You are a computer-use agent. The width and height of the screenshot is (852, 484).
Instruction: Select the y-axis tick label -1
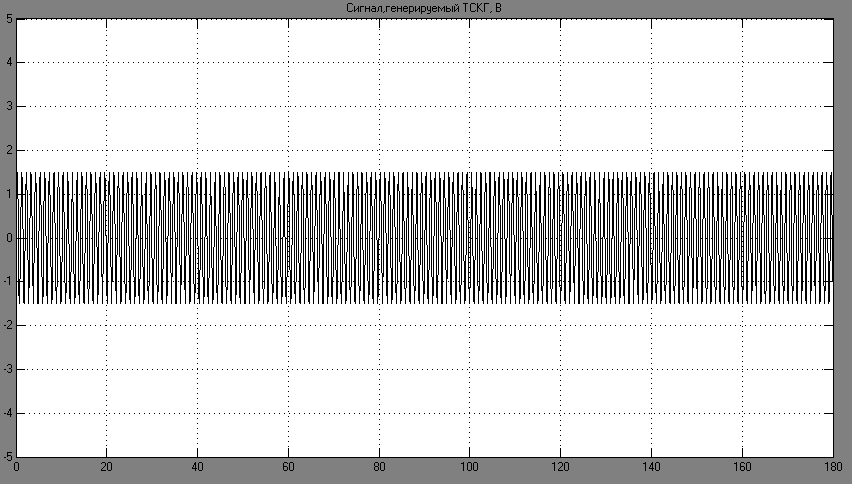8,282
